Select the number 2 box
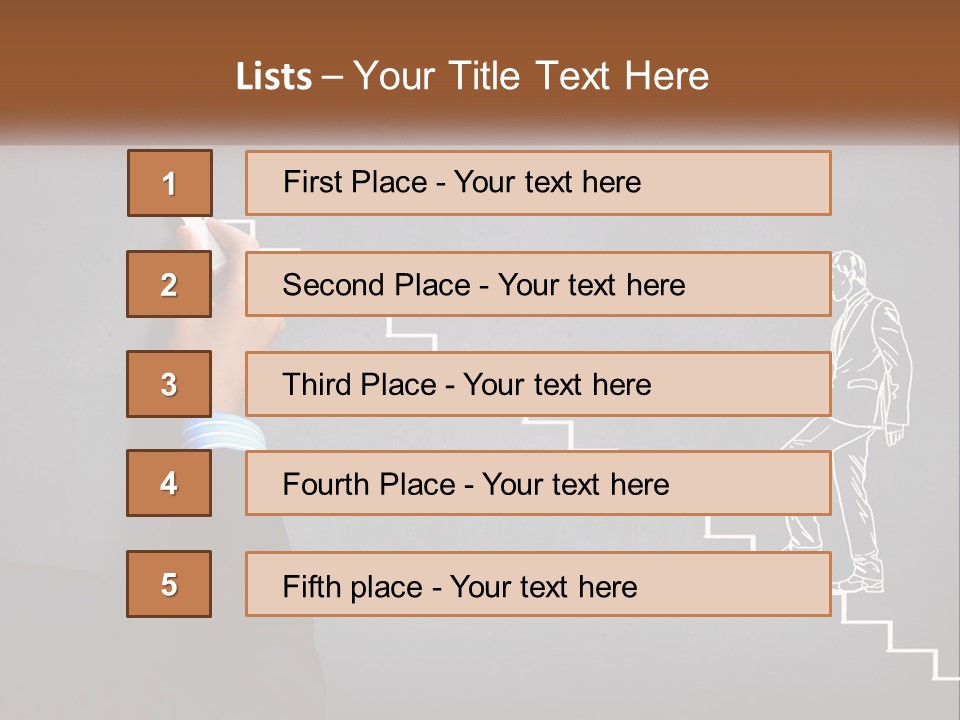 point(169,284)
